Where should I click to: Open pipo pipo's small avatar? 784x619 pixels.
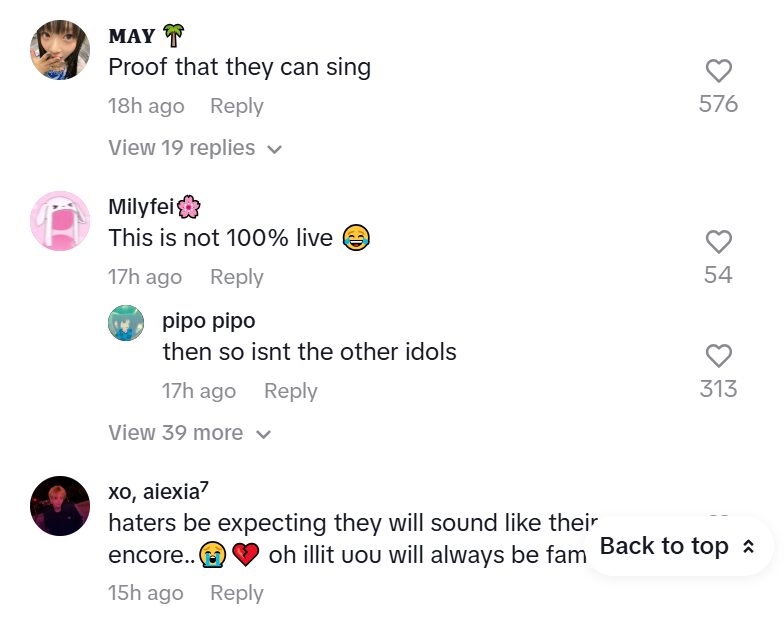[127, 323]
